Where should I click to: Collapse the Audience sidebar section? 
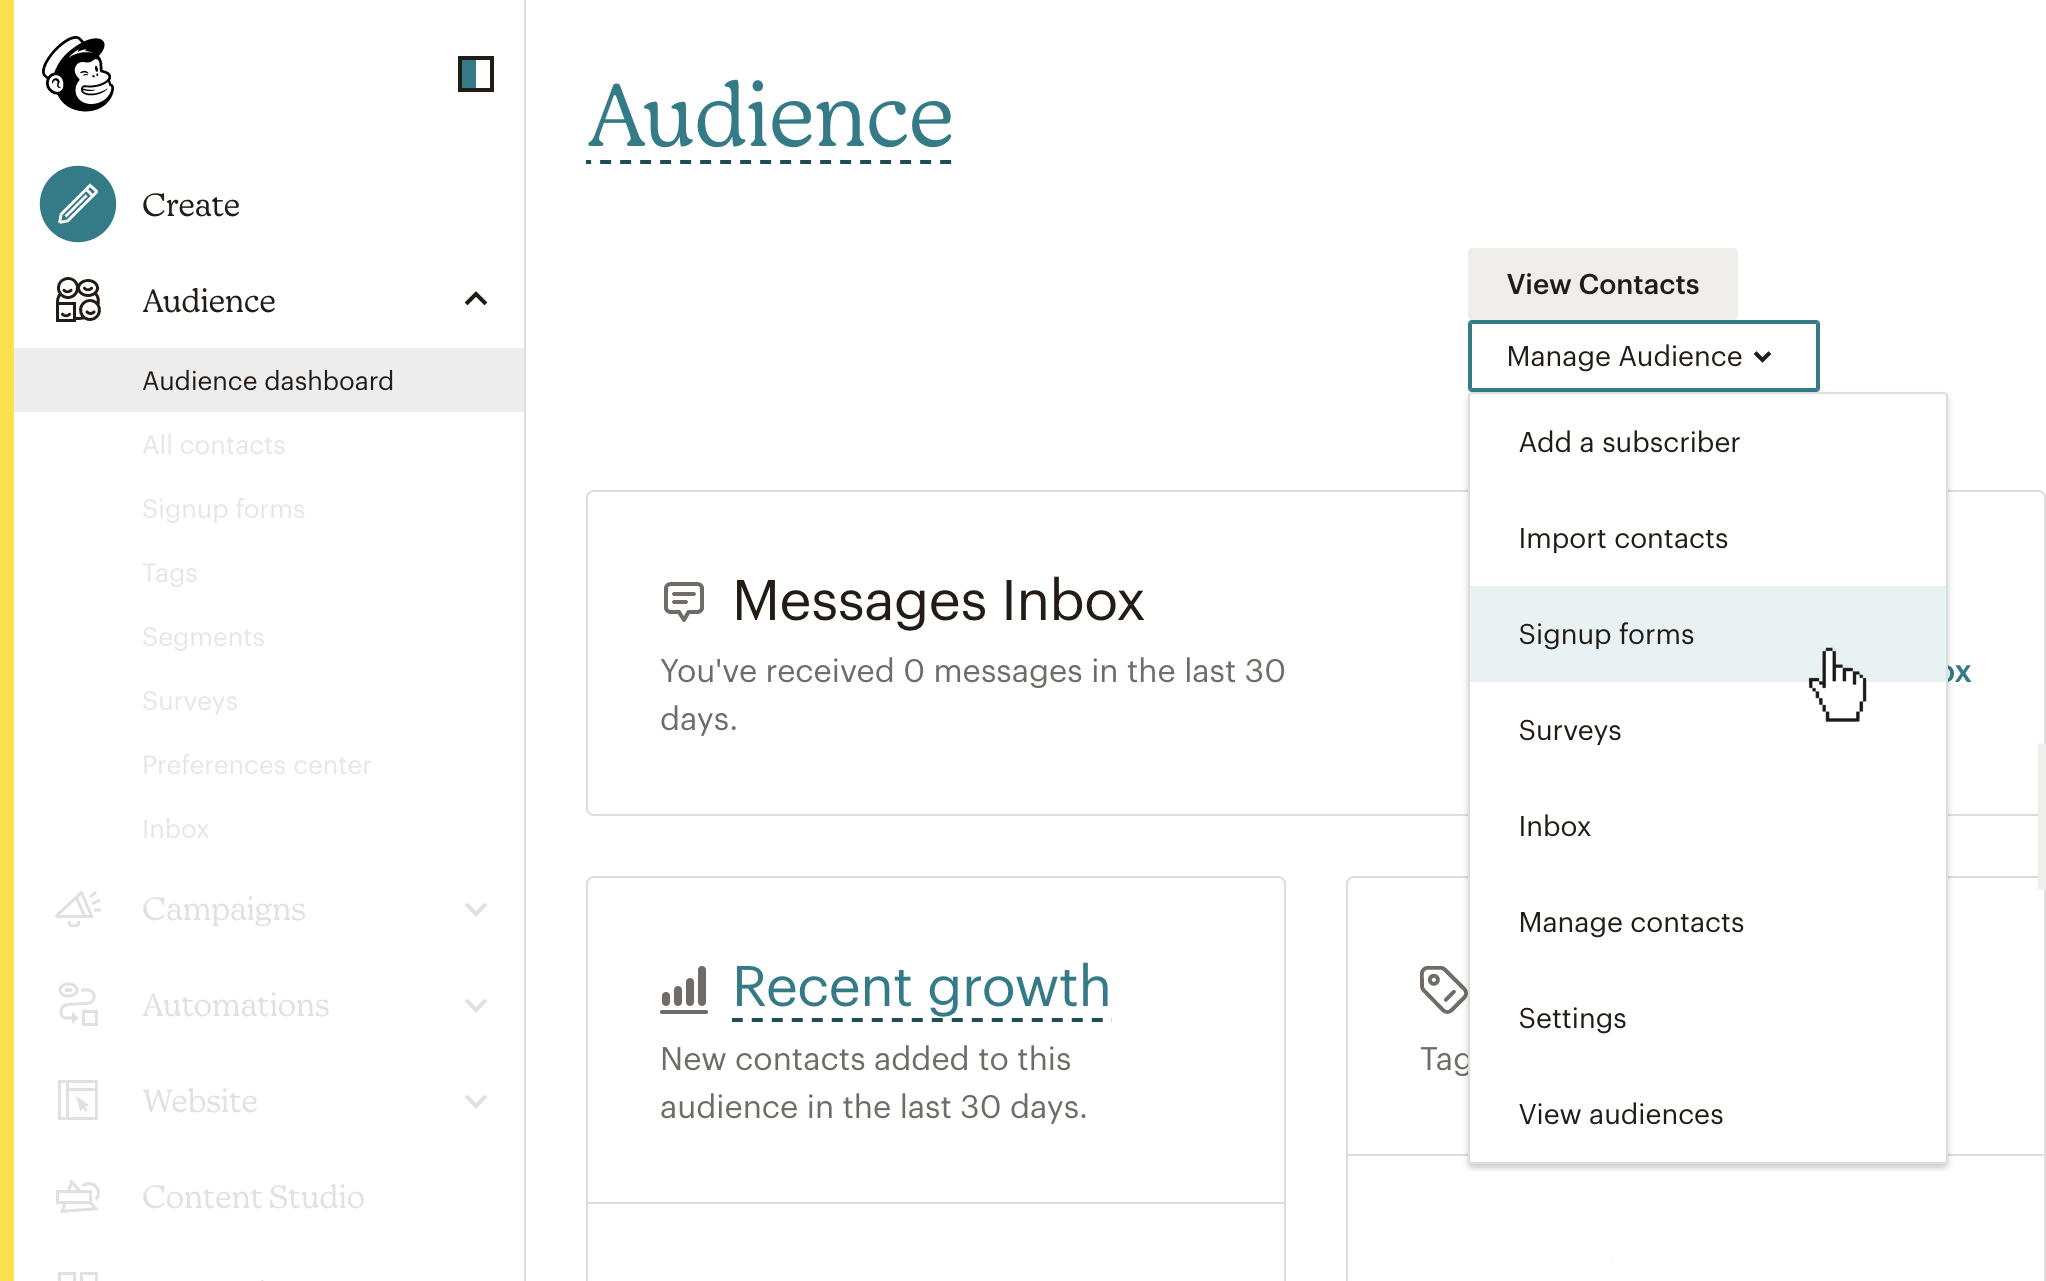point(476,300)
